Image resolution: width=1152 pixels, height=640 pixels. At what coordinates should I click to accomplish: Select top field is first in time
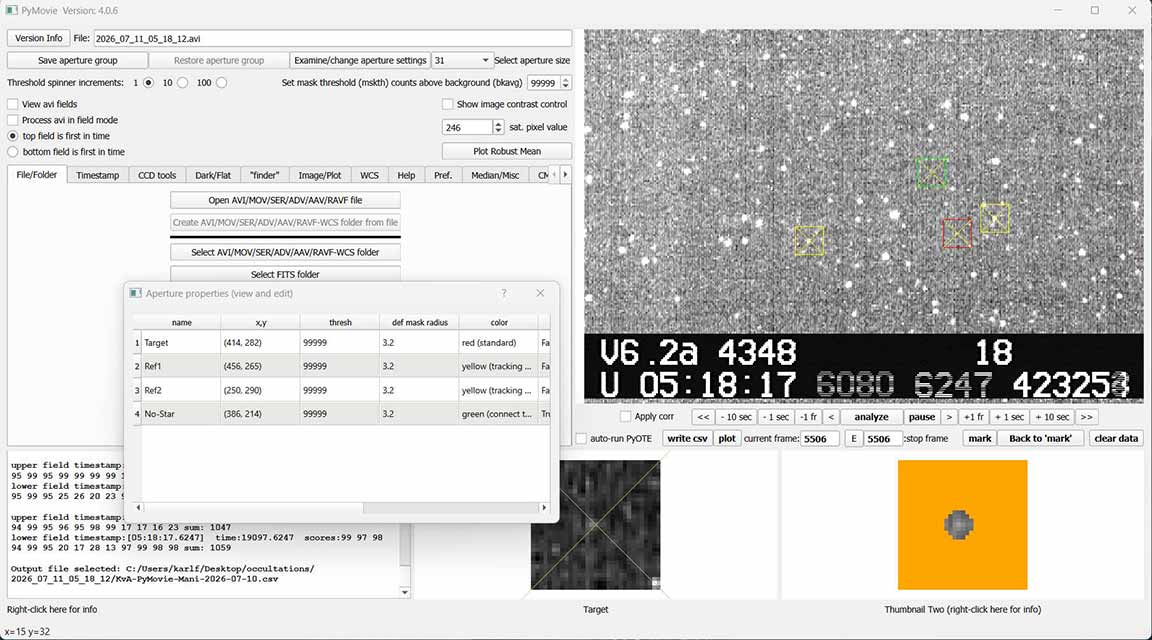point(12,136)
